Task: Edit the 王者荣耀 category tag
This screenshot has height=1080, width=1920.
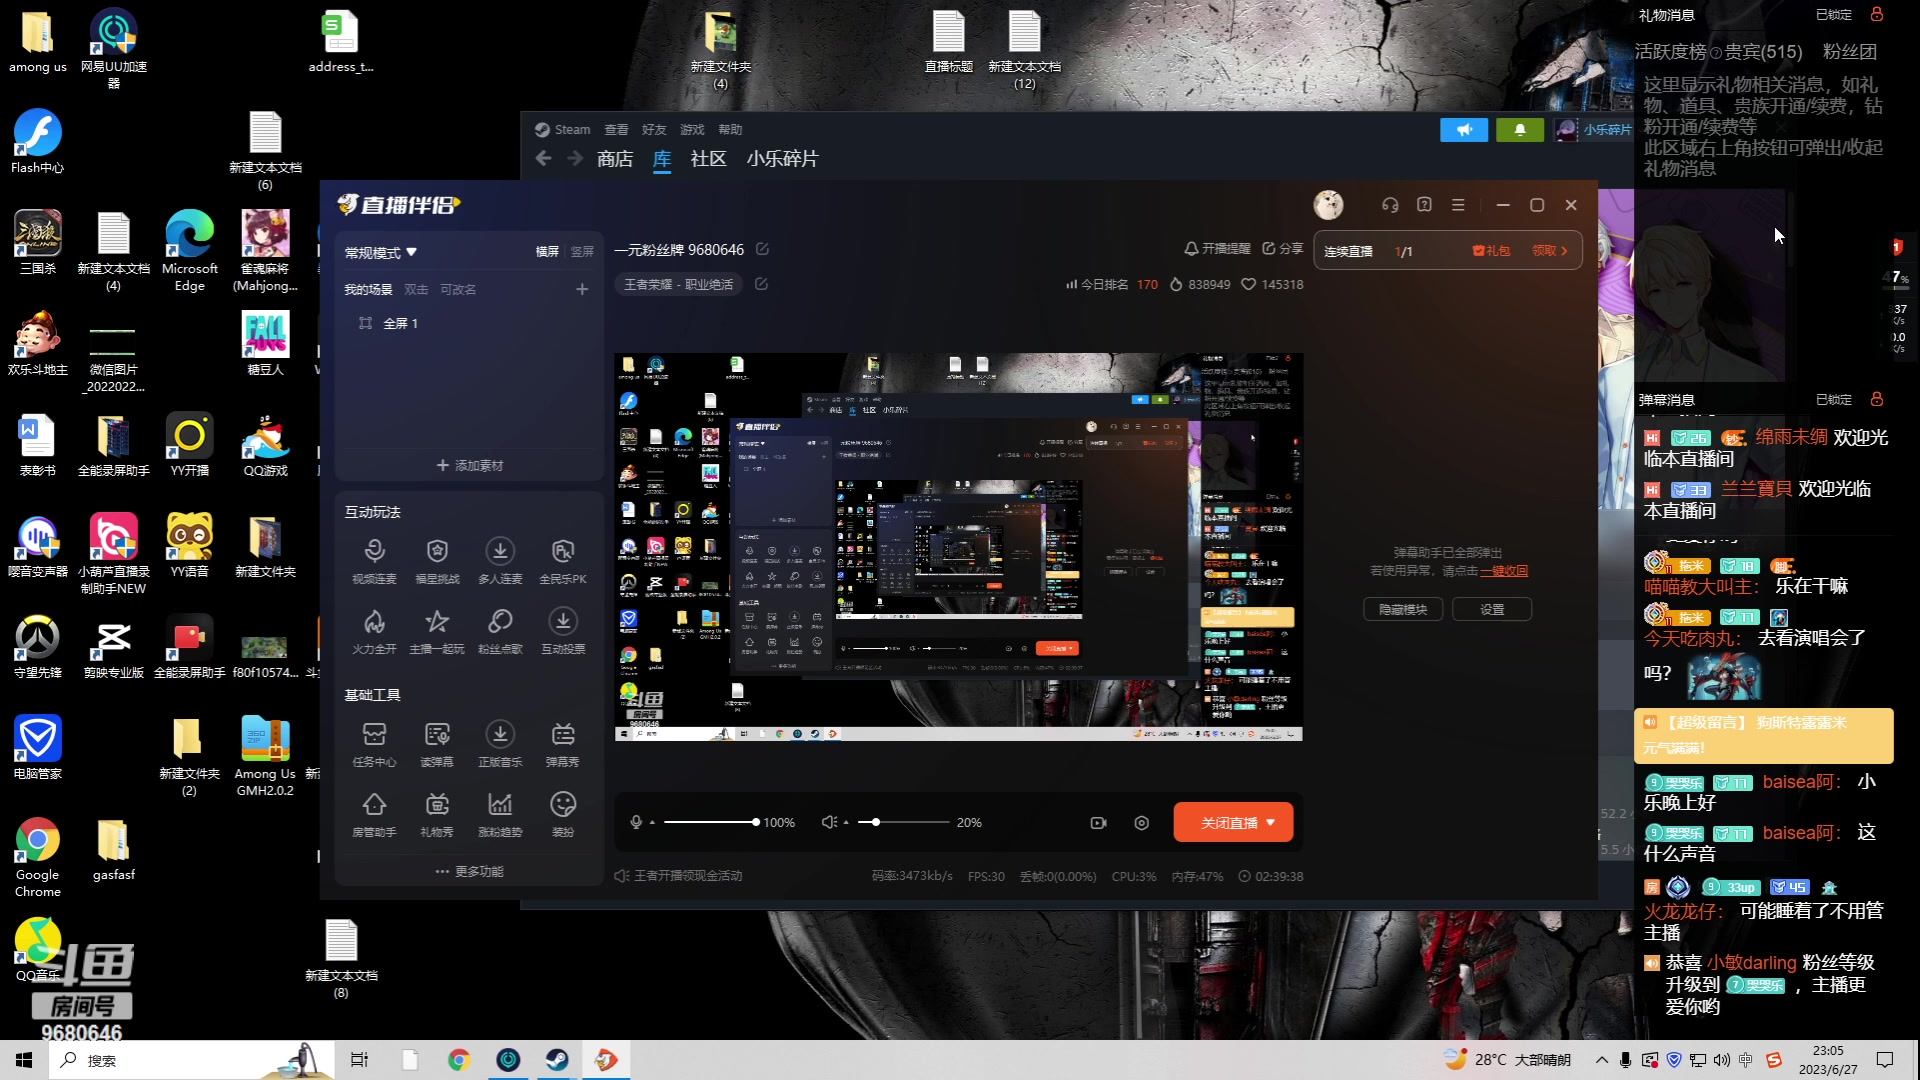Action: point(761,284)
